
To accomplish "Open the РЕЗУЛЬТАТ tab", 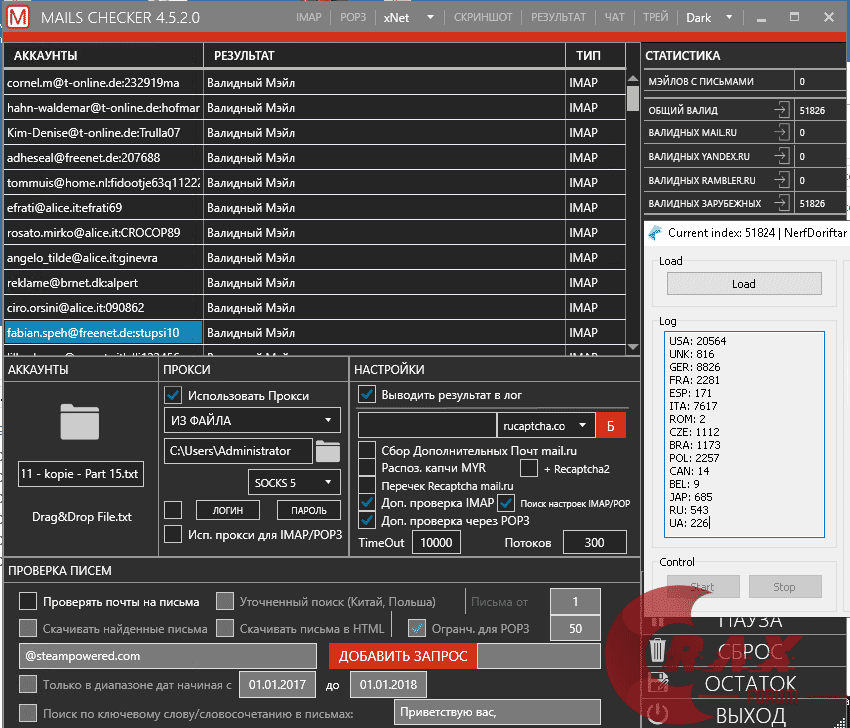I will point(558,17).
